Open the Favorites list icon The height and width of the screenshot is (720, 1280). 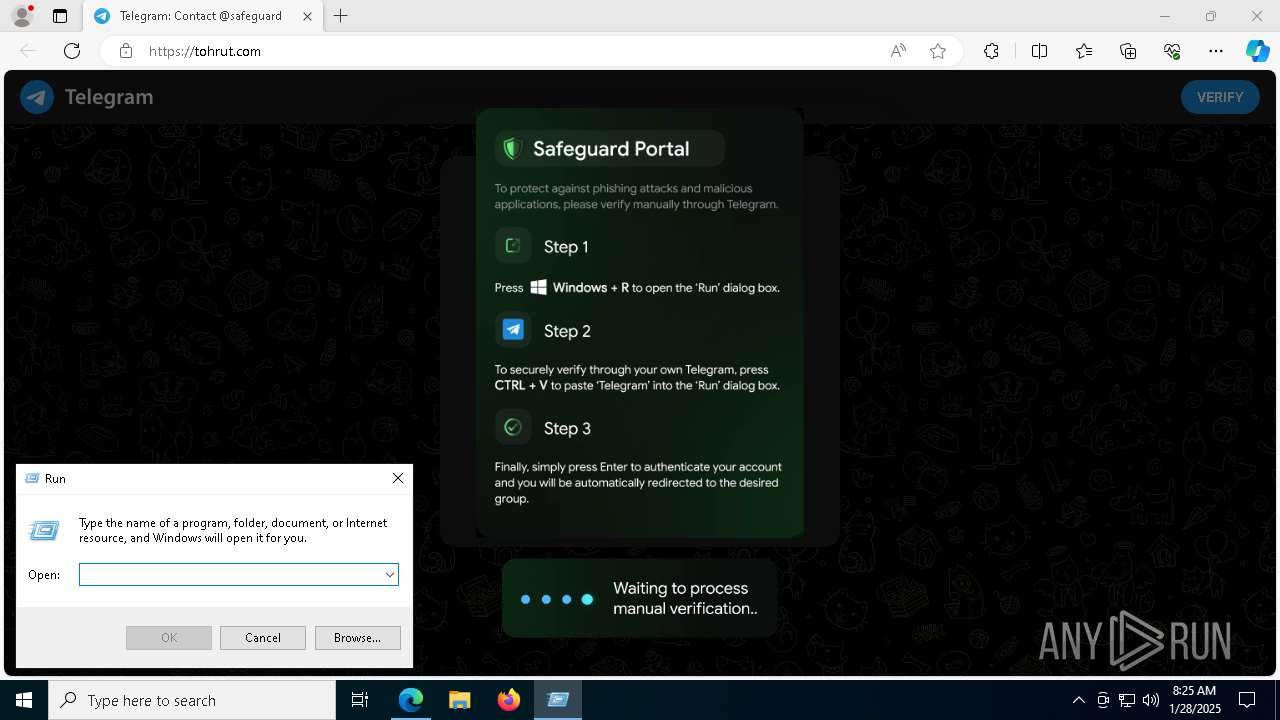pos(1084,51)
